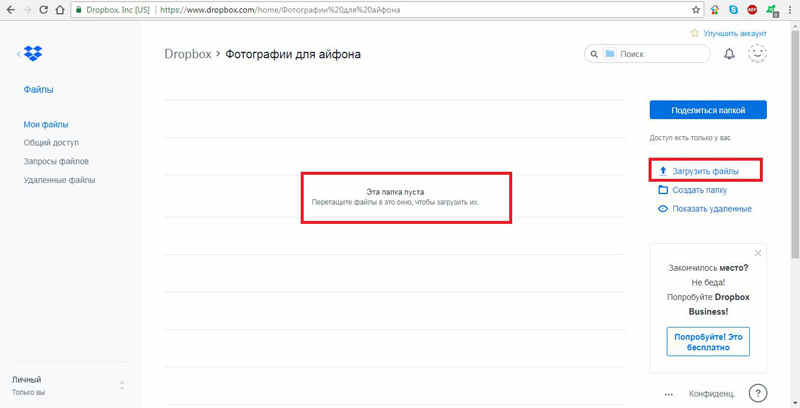Collapse sidebar with the chevron beside logo
Viewport: 800px width, 408px height.
(18, 54)
